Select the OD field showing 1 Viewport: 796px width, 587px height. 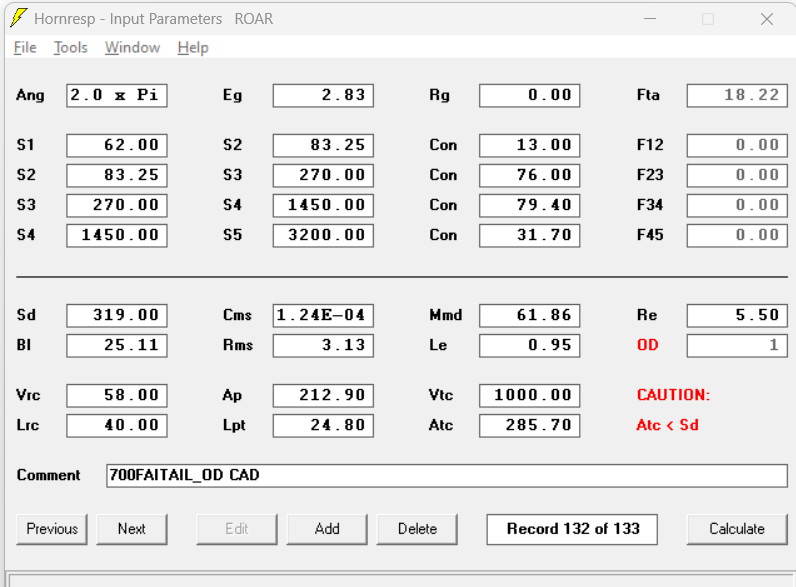point(737,345)
